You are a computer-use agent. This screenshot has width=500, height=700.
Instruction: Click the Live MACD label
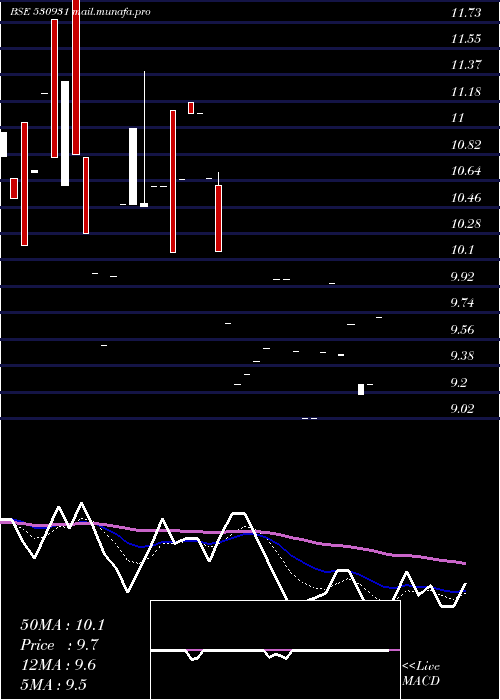coord(421,674)
